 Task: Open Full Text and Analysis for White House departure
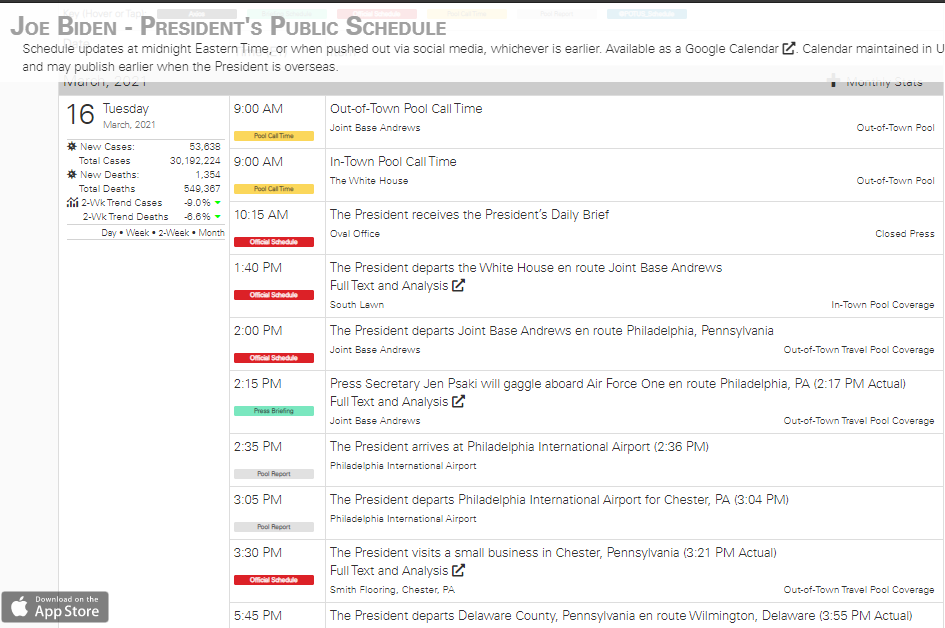coord(389,286)
